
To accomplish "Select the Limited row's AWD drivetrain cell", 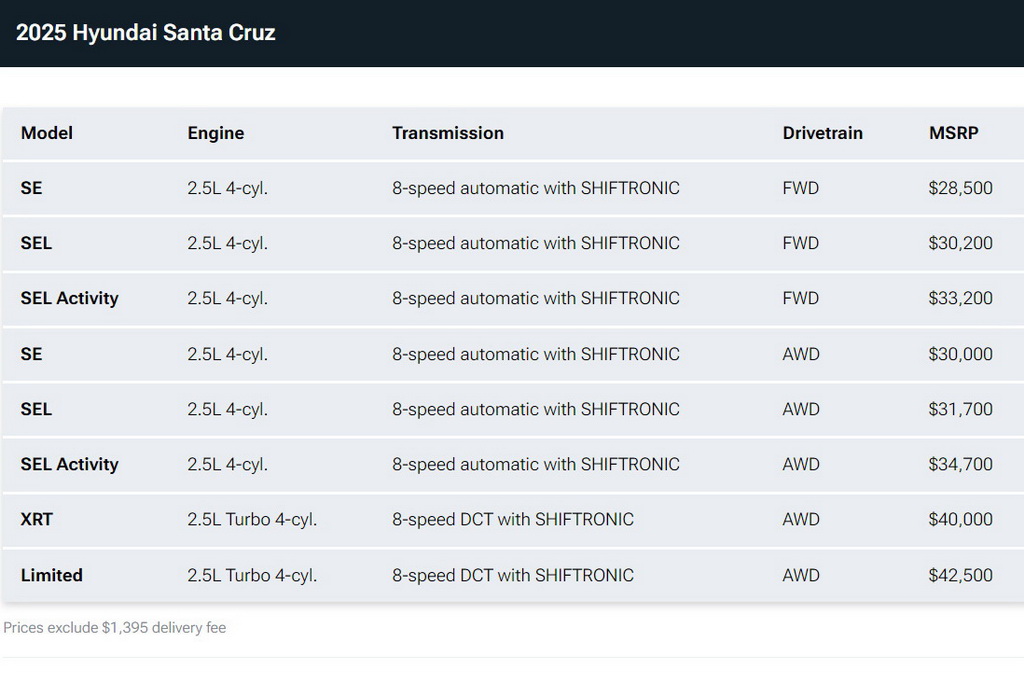I will coord(801,575).
